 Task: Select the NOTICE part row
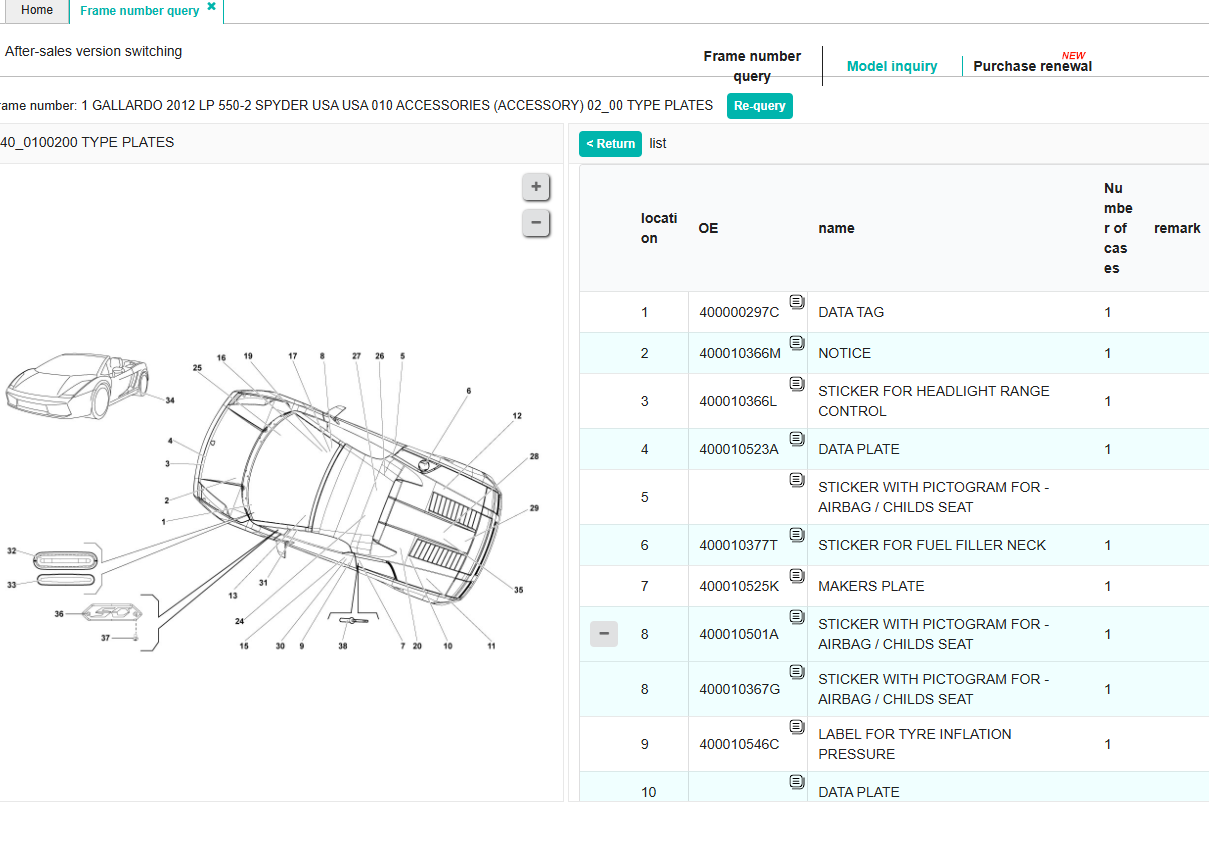[x=844, y=354]
